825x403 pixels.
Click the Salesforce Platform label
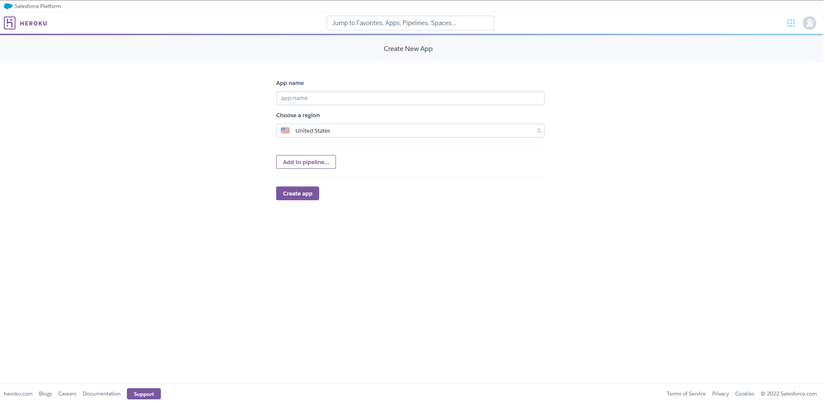38,6
